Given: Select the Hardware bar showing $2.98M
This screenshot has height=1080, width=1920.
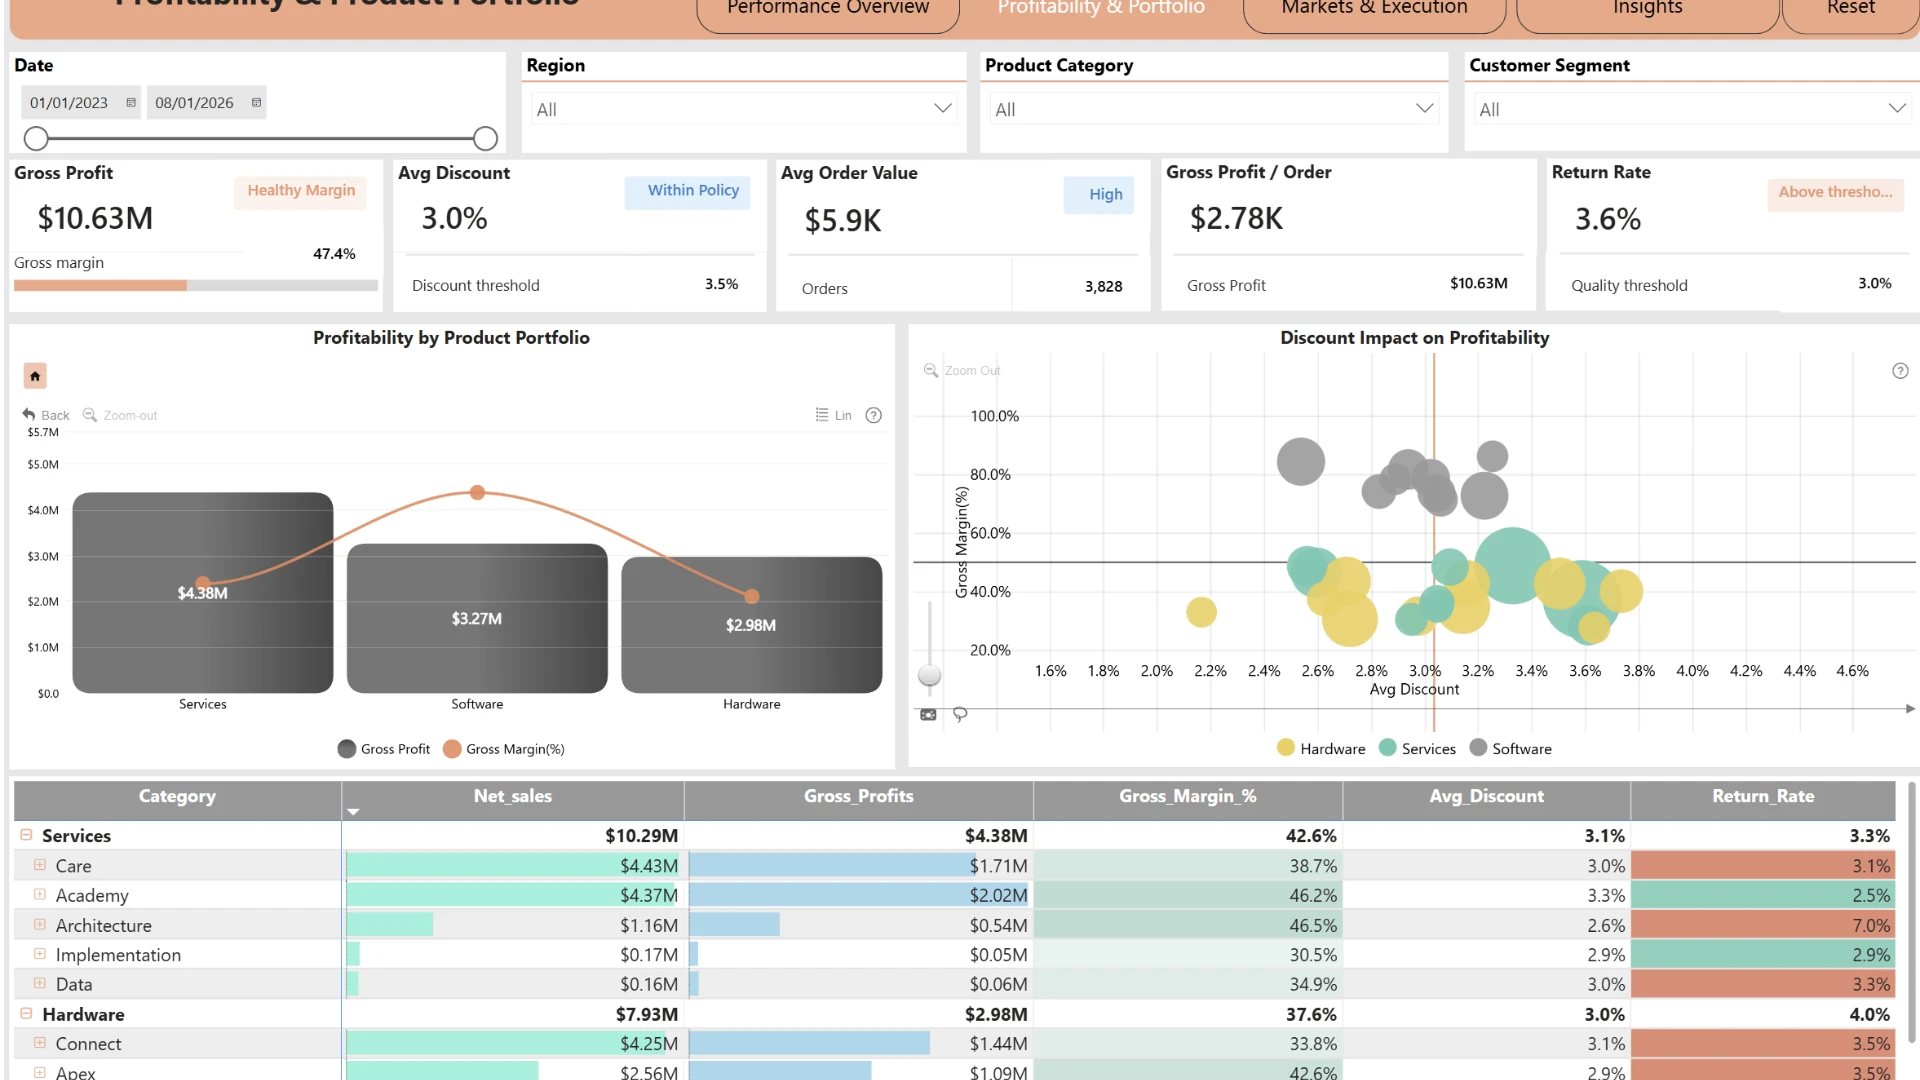Looking at the screenshot, I should tap(752, 625).
